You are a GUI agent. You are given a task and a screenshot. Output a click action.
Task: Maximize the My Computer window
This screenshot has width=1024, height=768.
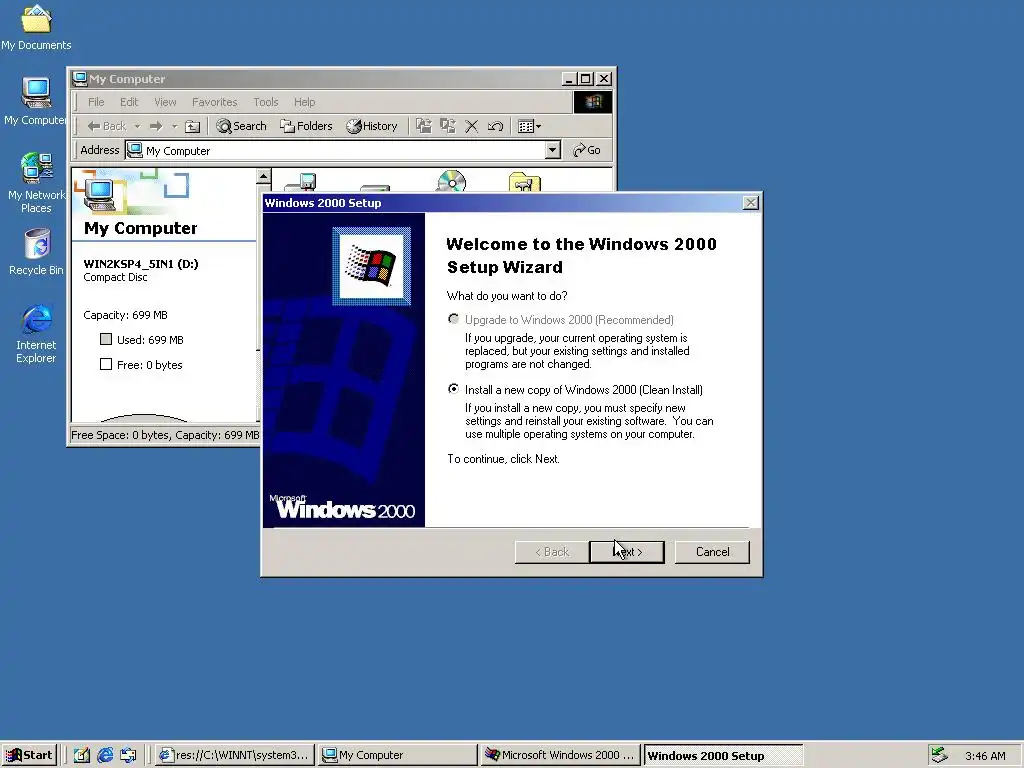click(x=586, y=79)
